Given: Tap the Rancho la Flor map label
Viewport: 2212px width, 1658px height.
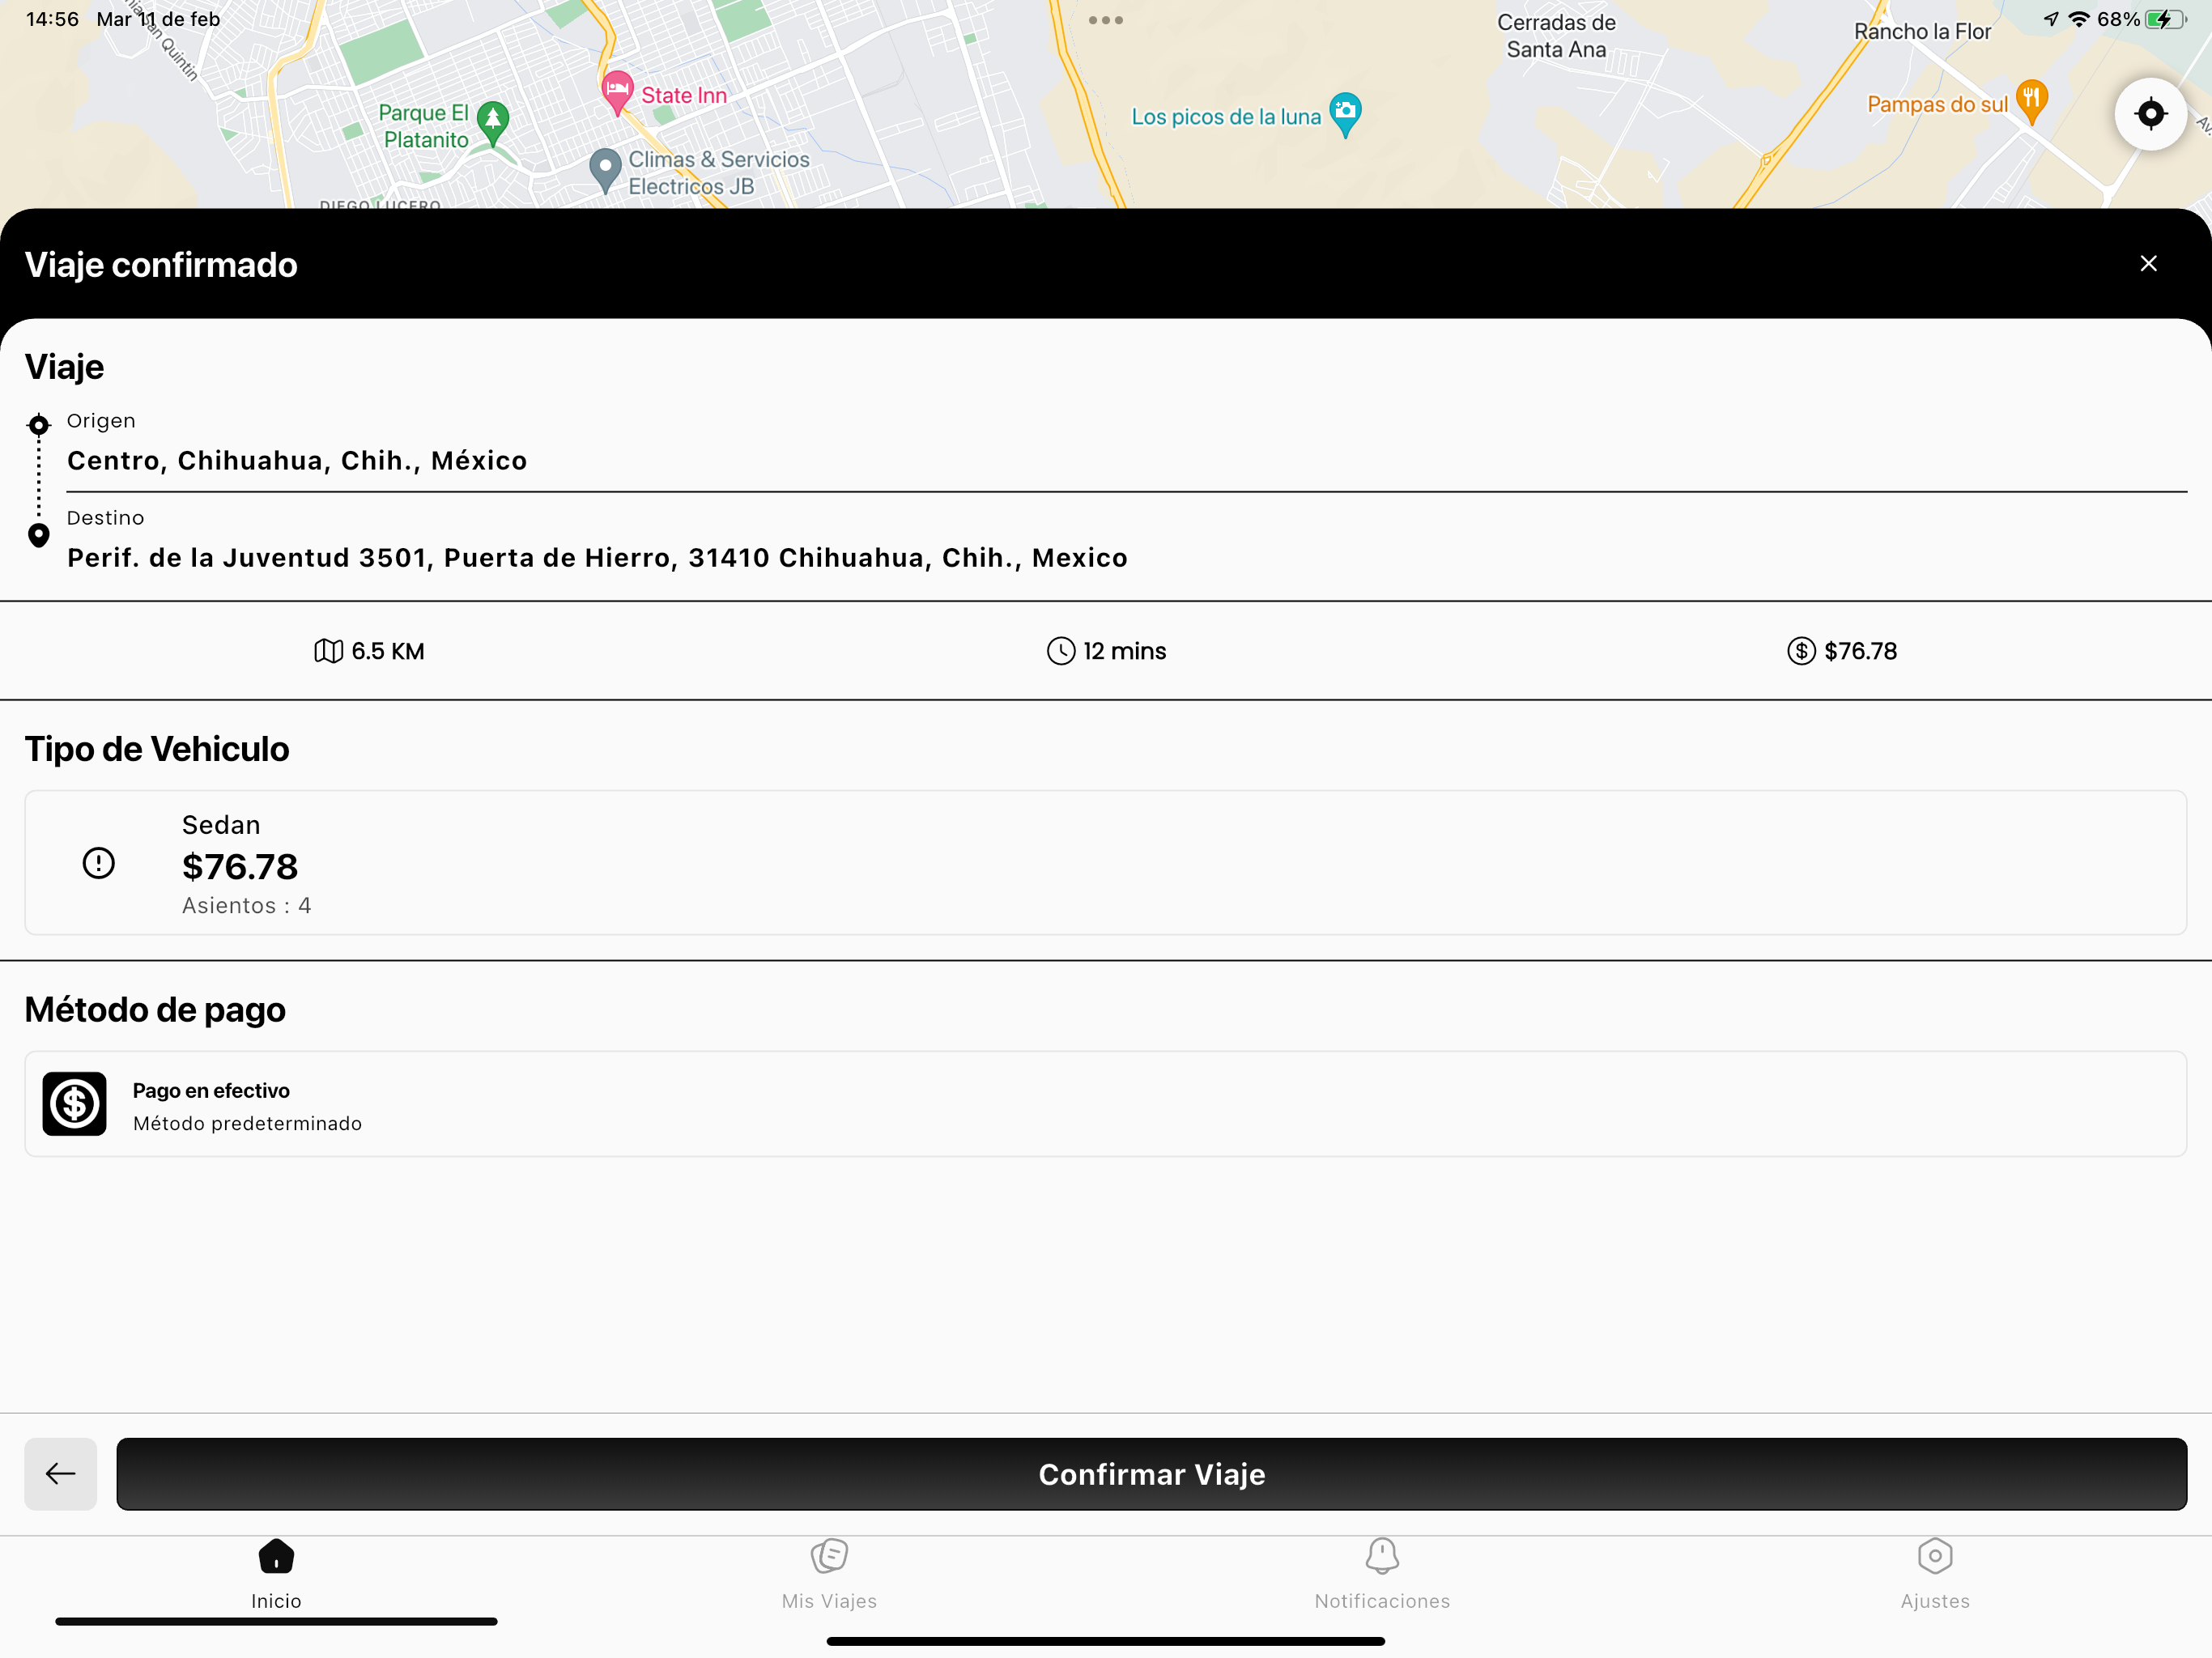Looking at the screenshot, I should click(x=1922, y=31).
